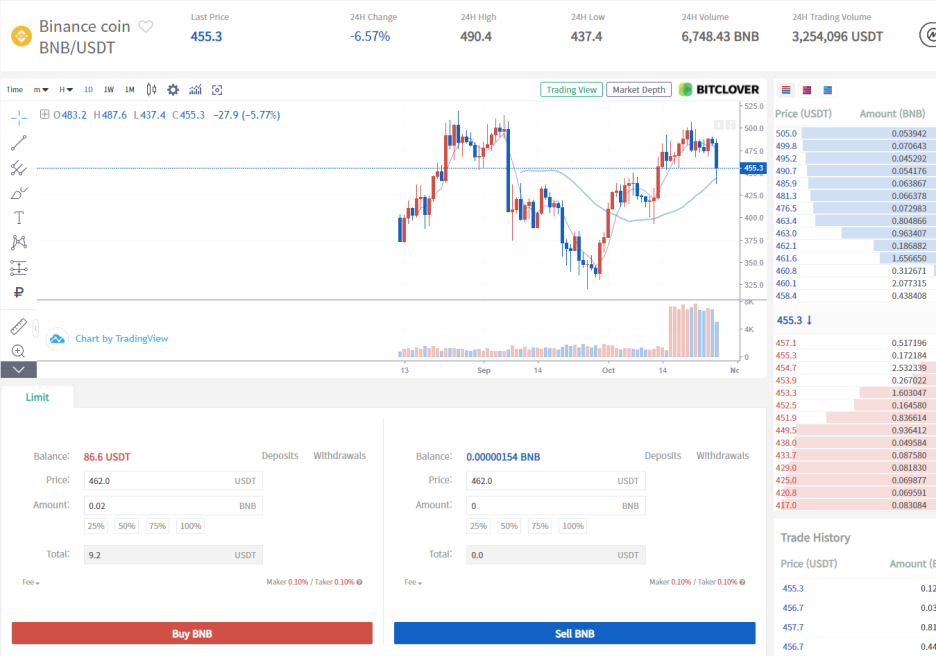This screenshot has width=936, height=656.
Task: Show both buy and sell order book view
Action: click(x=786, y=90)
